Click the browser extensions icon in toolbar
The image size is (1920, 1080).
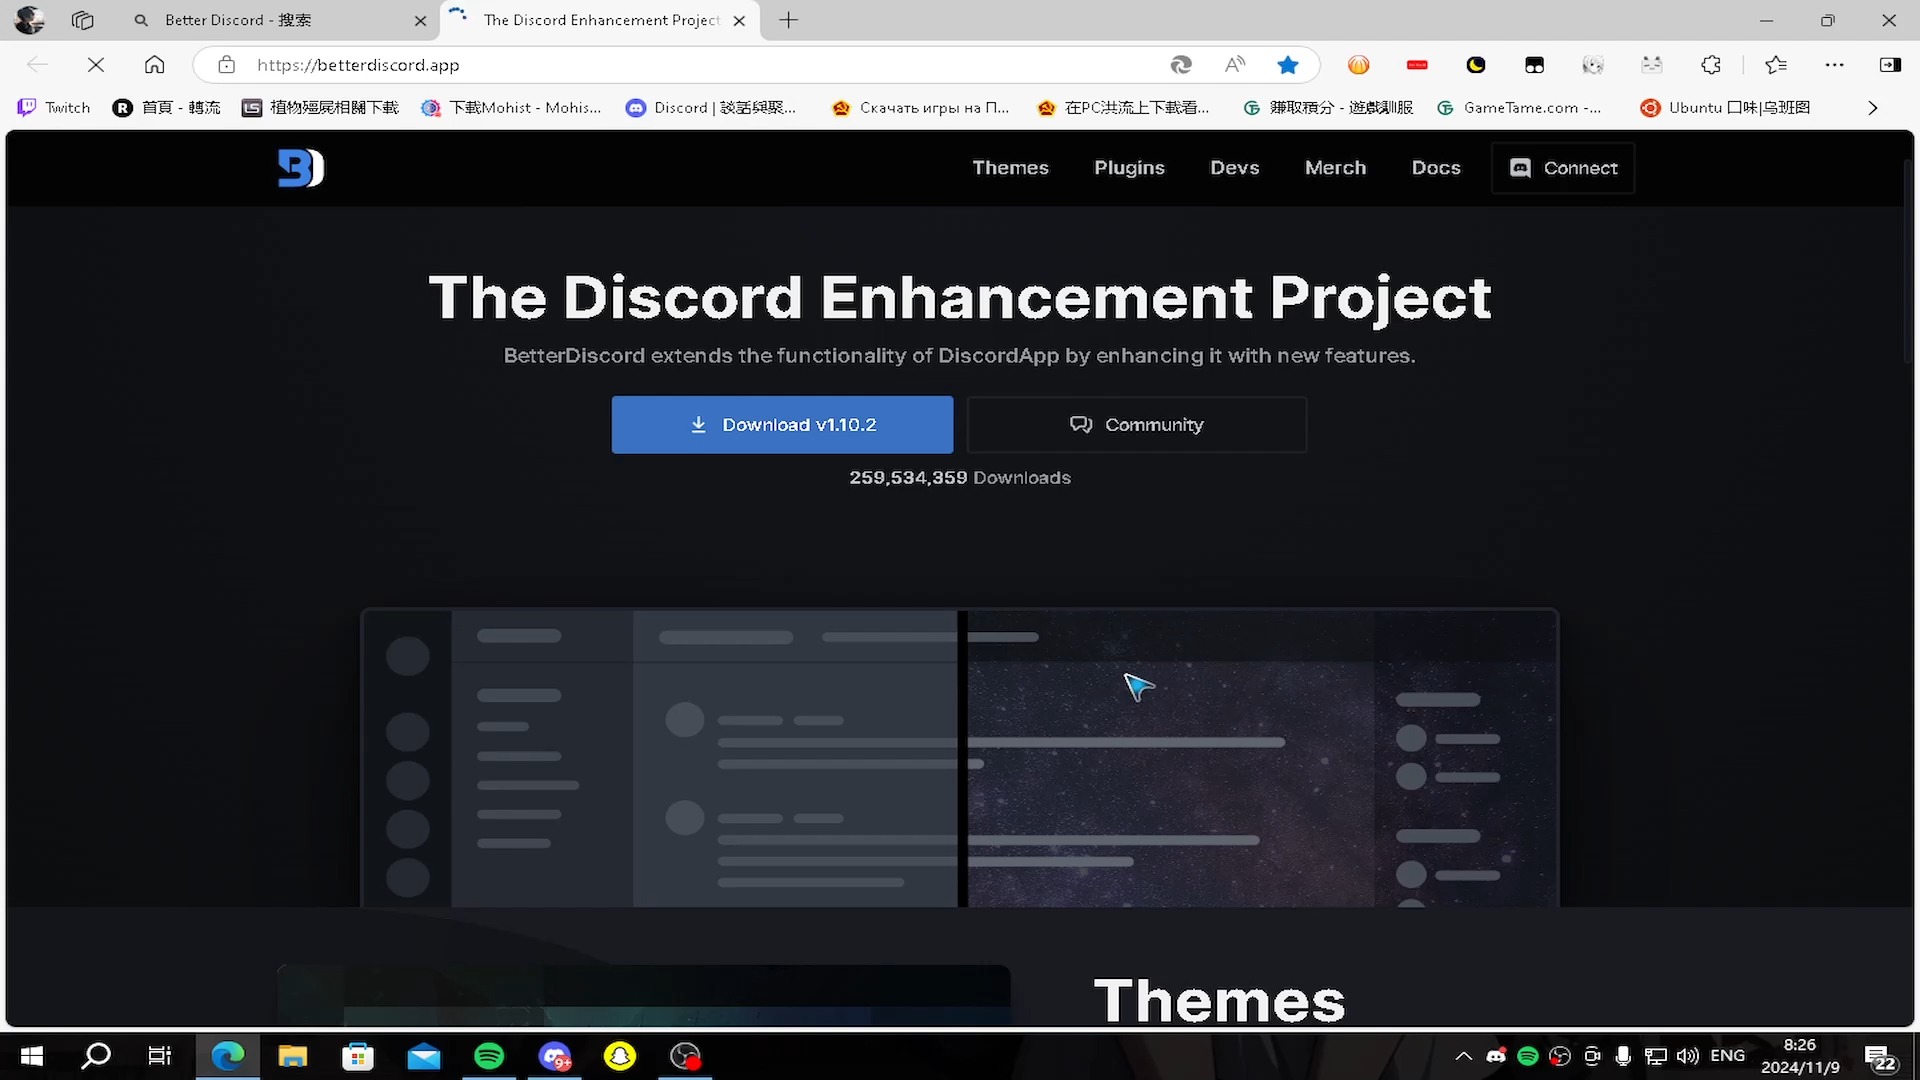pos(1712,63)
